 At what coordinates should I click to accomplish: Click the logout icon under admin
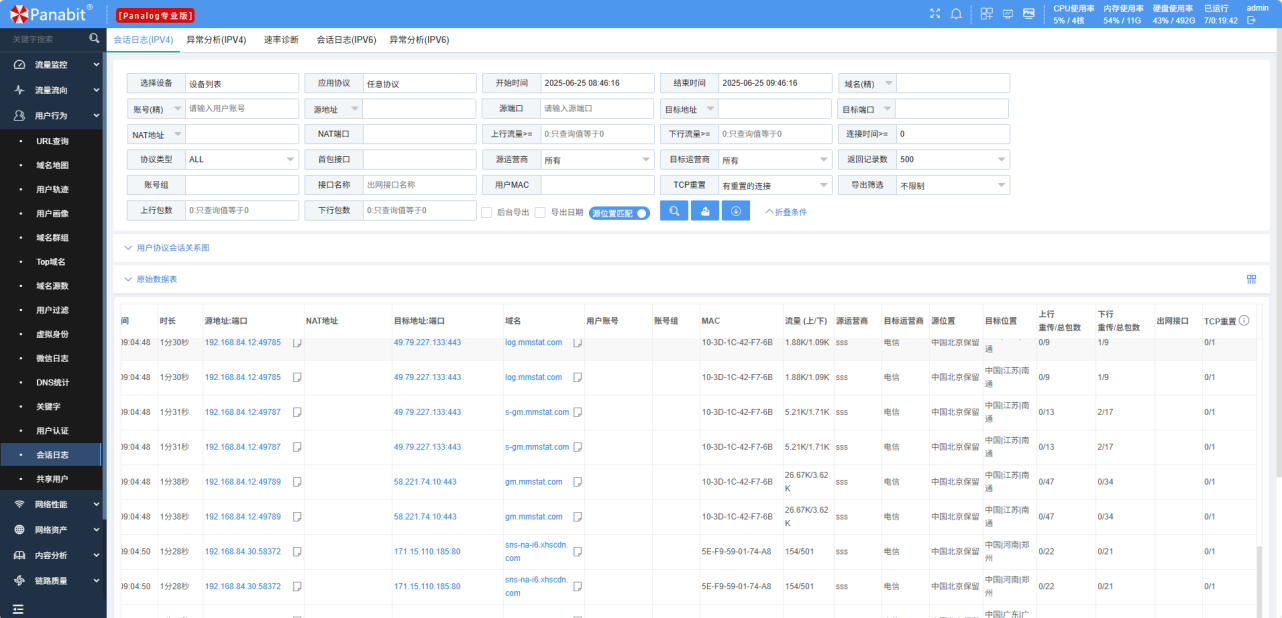coord(1251,20)
